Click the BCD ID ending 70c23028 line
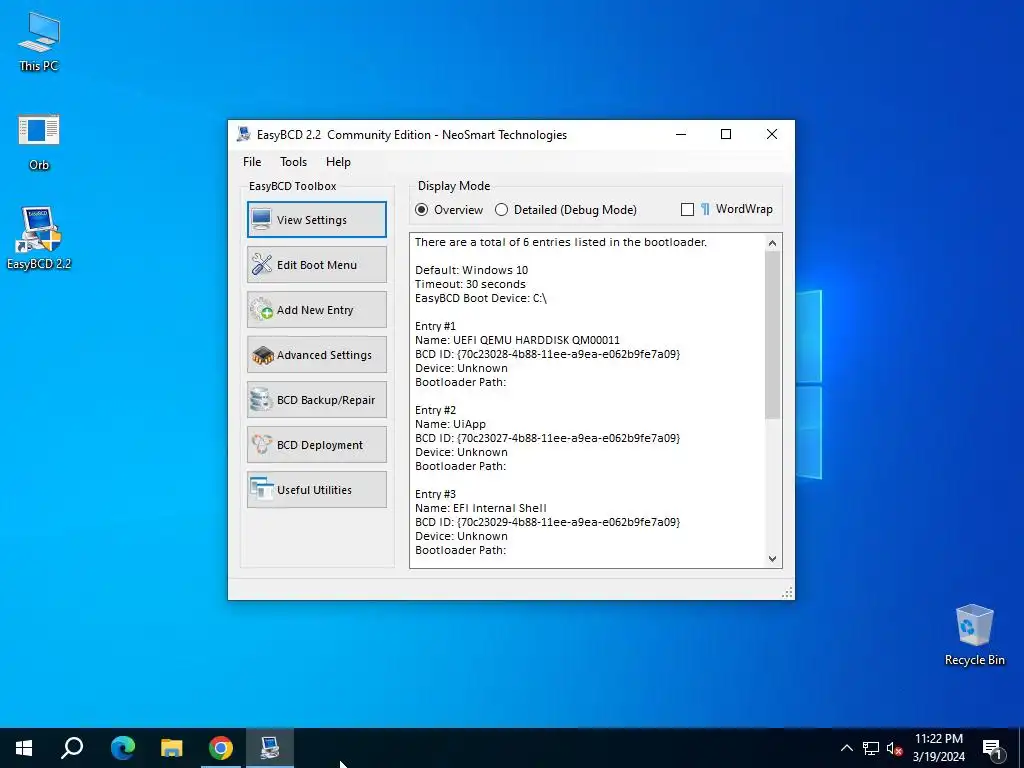 547,354
